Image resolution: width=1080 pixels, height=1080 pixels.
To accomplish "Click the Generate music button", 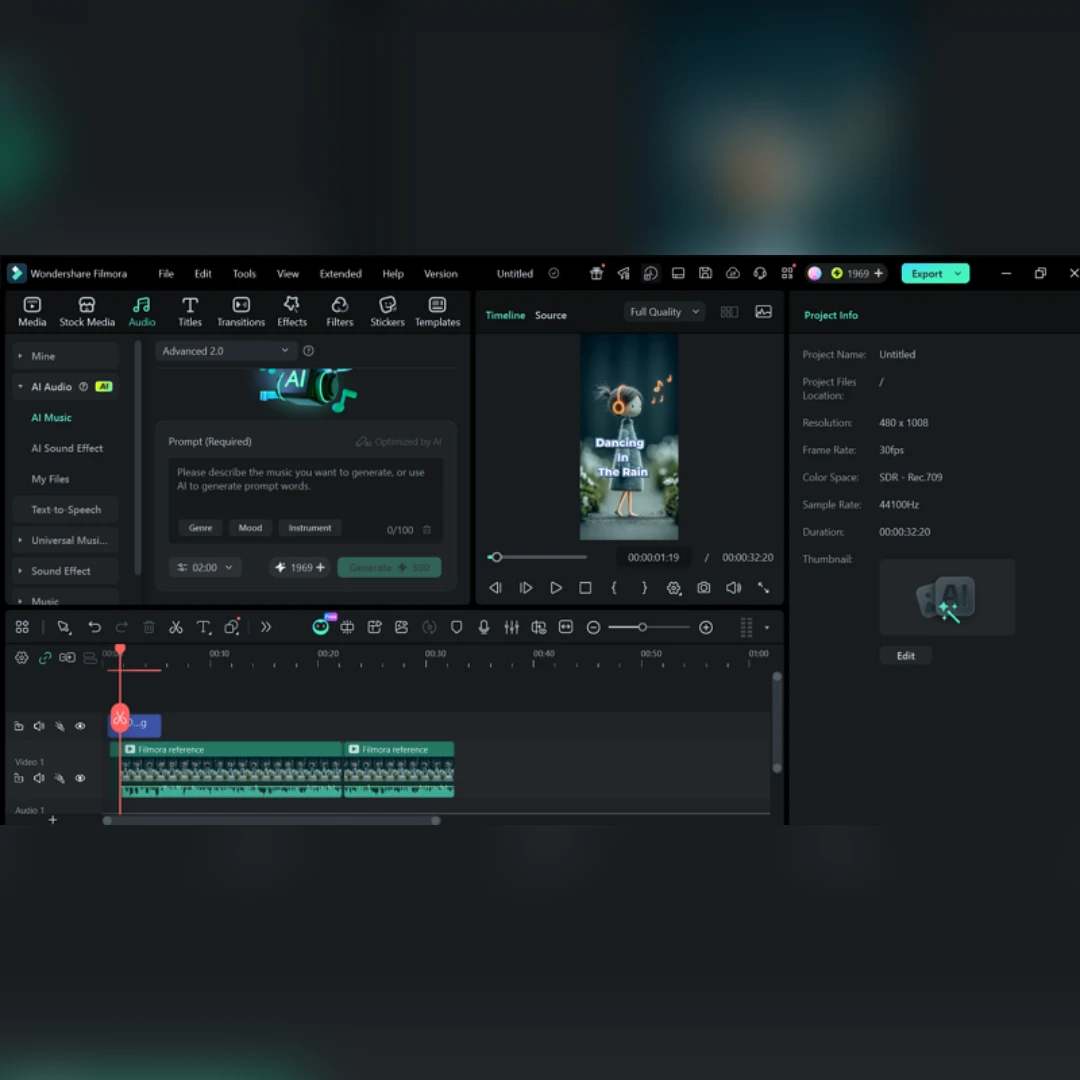I will point(389,568).
